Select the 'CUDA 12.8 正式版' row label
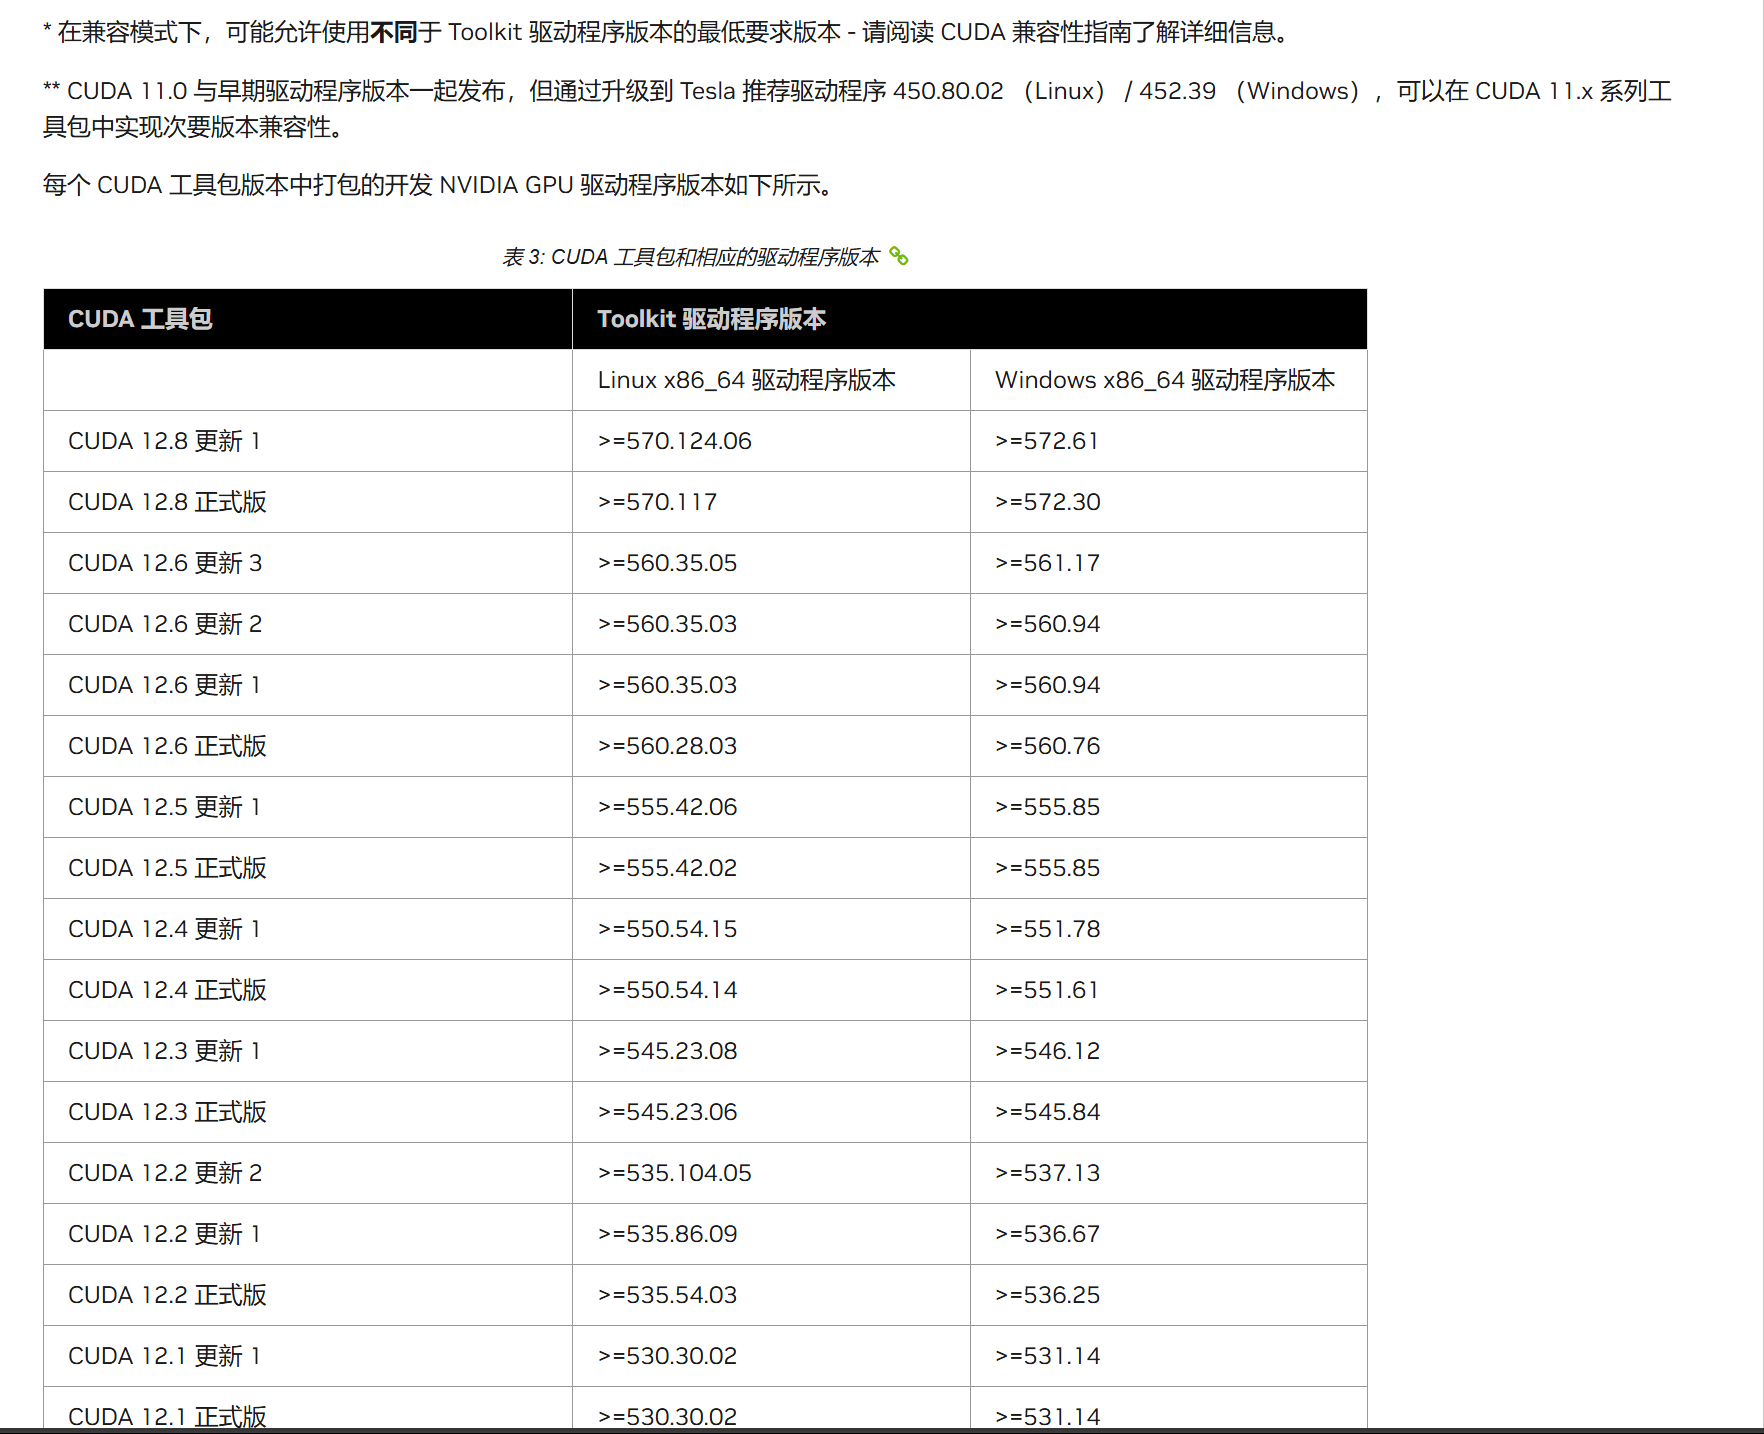The image size is (1764, 1434). (x=167, y=502)
